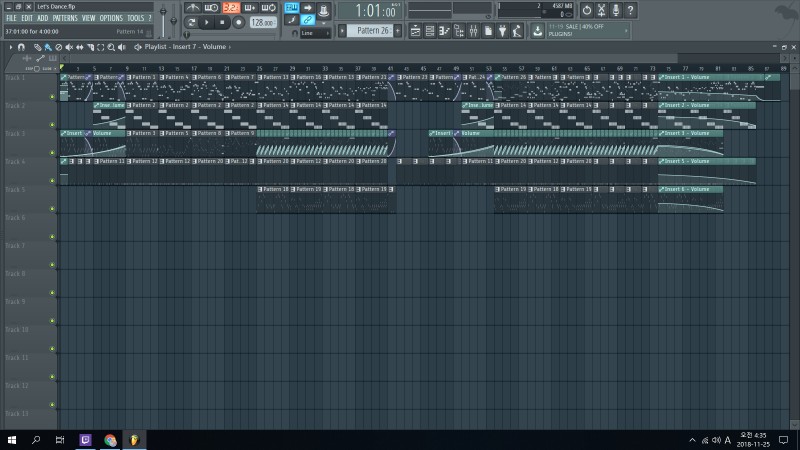This screenshot has height=450, width=800.
Task: Click the Stop playback button
Action: coord(221,22)
